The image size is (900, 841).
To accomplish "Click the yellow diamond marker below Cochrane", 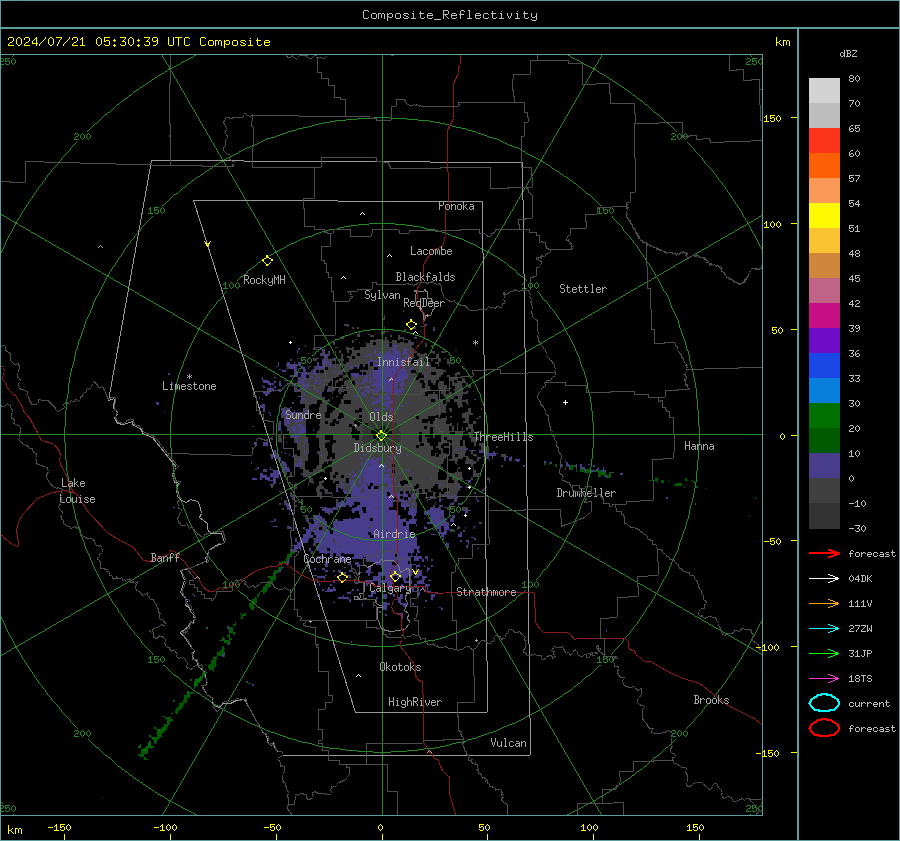I will [343, 578].
